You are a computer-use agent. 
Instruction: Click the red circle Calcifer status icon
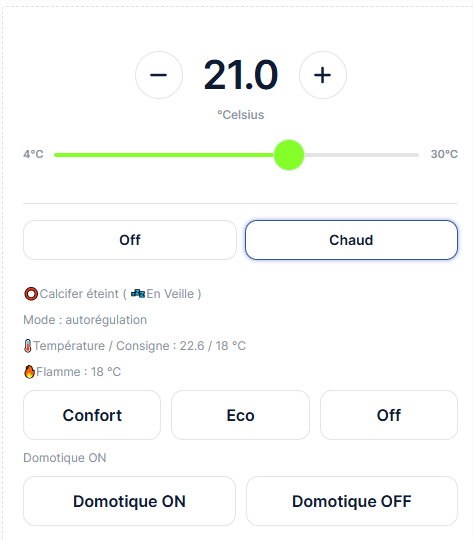[x=31, y=294]
